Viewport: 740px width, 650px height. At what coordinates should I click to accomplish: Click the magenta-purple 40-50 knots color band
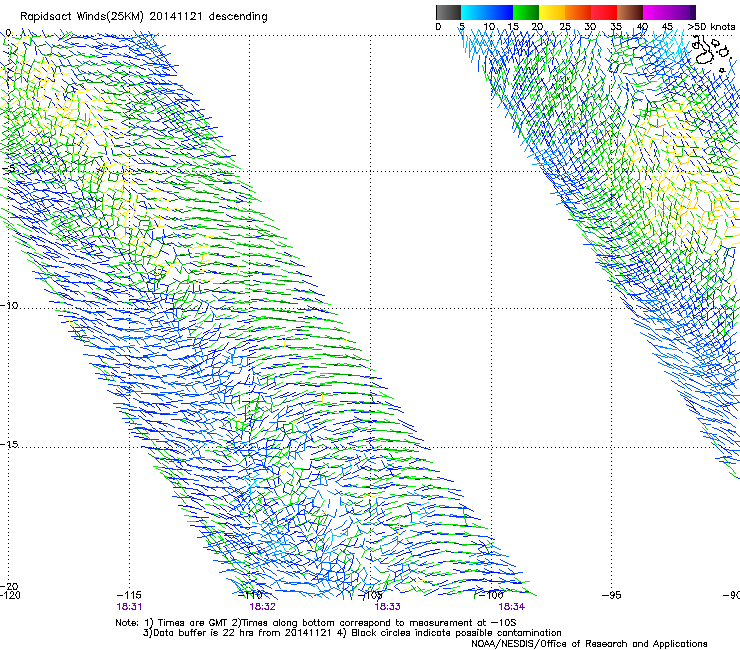coord(669,12)
